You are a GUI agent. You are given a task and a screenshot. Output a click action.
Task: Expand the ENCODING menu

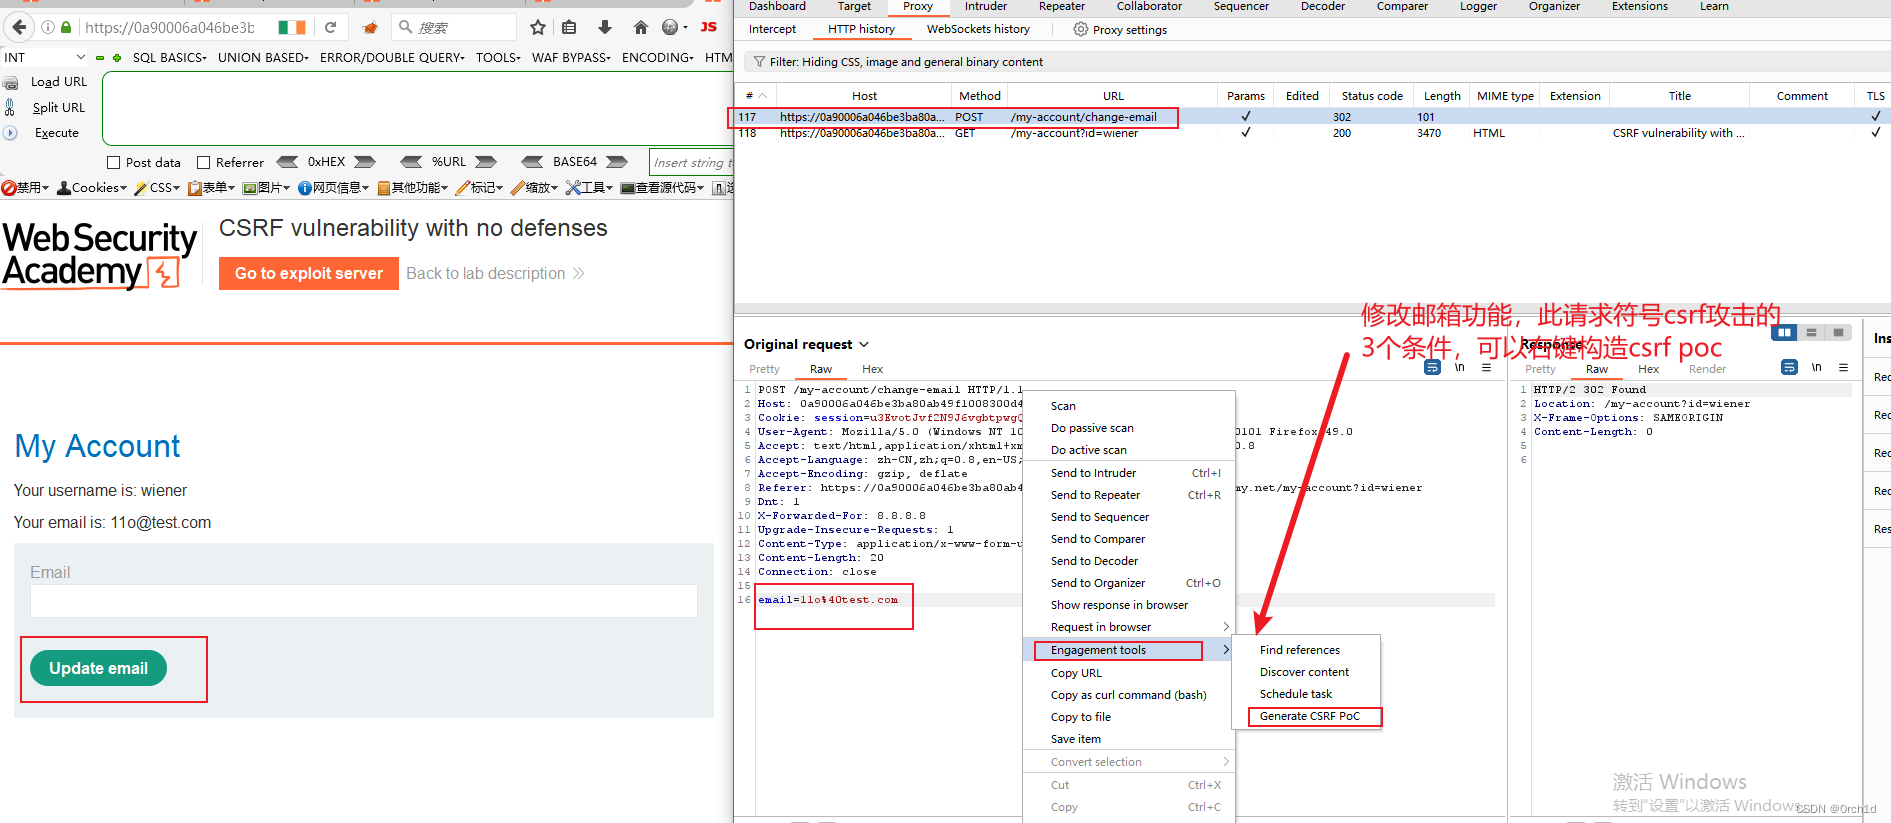click(x=657, y=58)
